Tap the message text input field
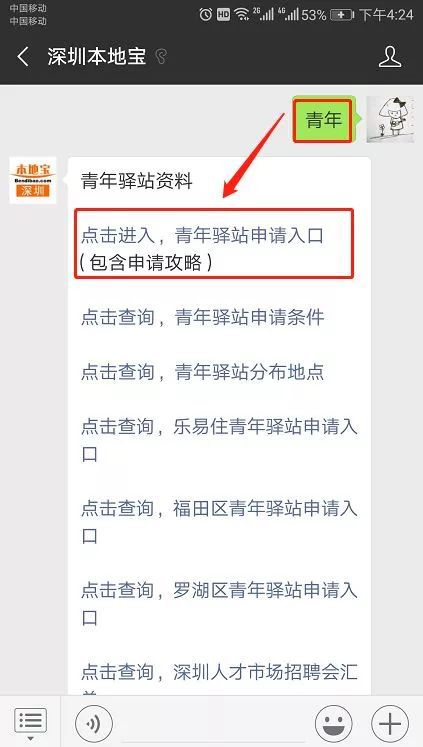This screenshot has width=423, height=747. (x=214, y=724)
